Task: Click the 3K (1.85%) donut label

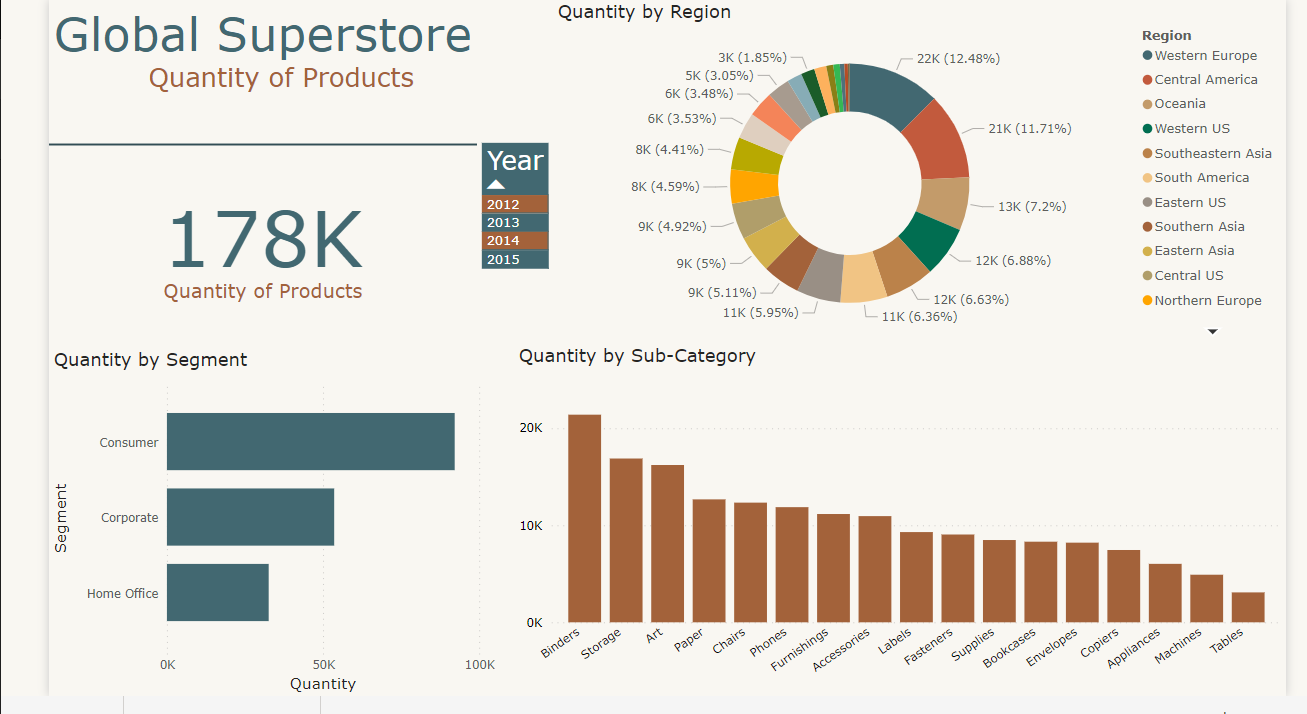Action: pos(752,57)
